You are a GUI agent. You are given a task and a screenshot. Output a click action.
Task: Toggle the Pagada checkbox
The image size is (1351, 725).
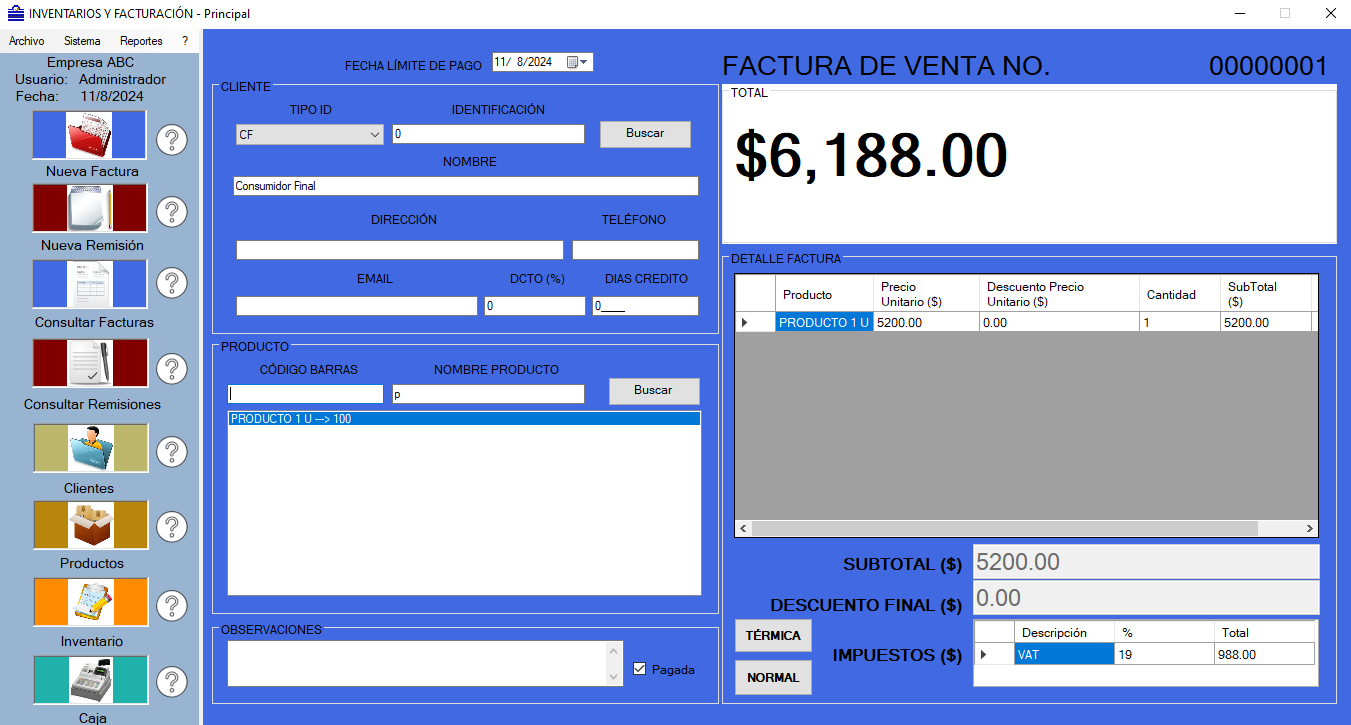coord(640,669)
